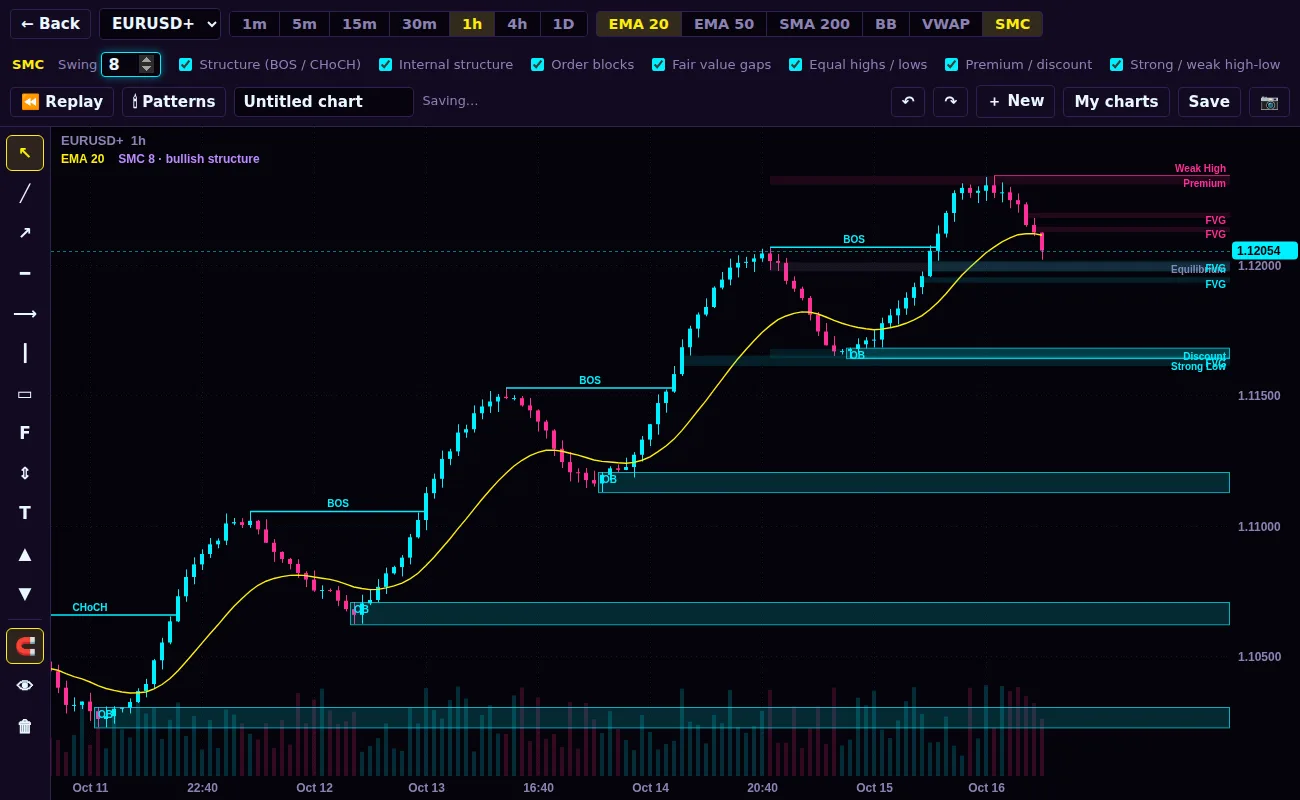Toggle Internal structure checkbox
This screenshot has height=800, width=1300.
pos(385,65)
